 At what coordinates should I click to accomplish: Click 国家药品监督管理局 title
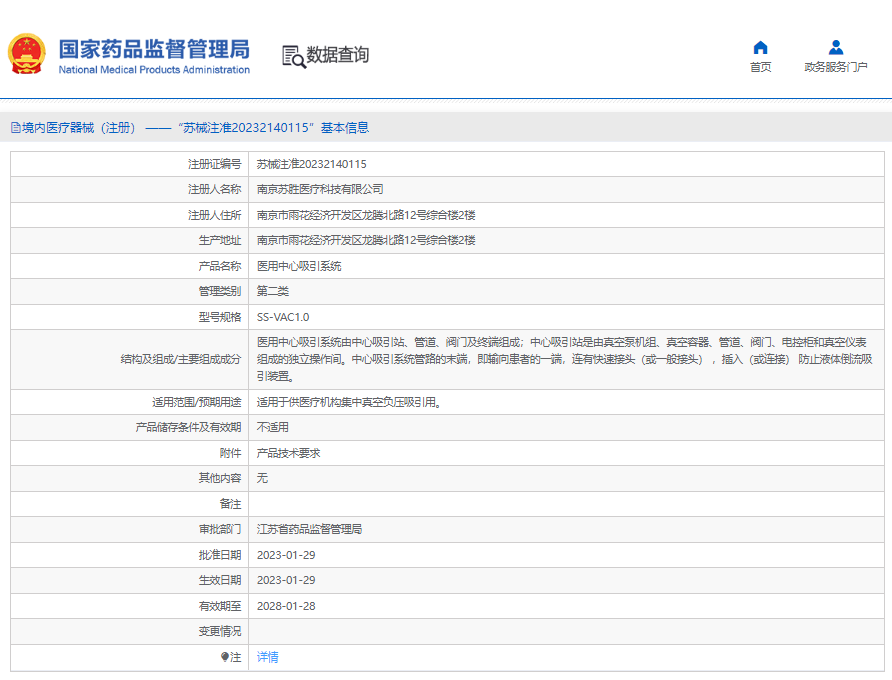click(154, 50)
